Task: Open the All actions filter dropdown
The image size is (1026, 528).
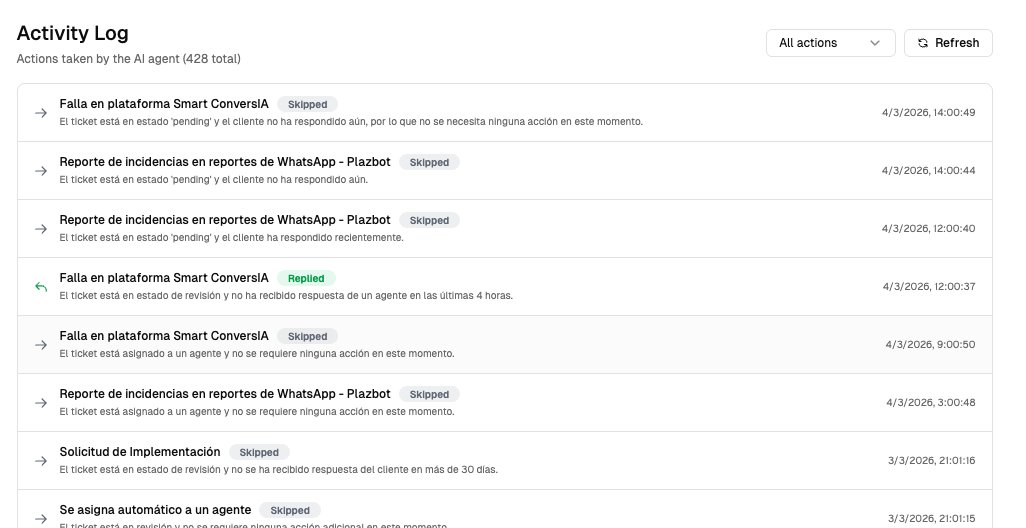Action: [830, 43]
